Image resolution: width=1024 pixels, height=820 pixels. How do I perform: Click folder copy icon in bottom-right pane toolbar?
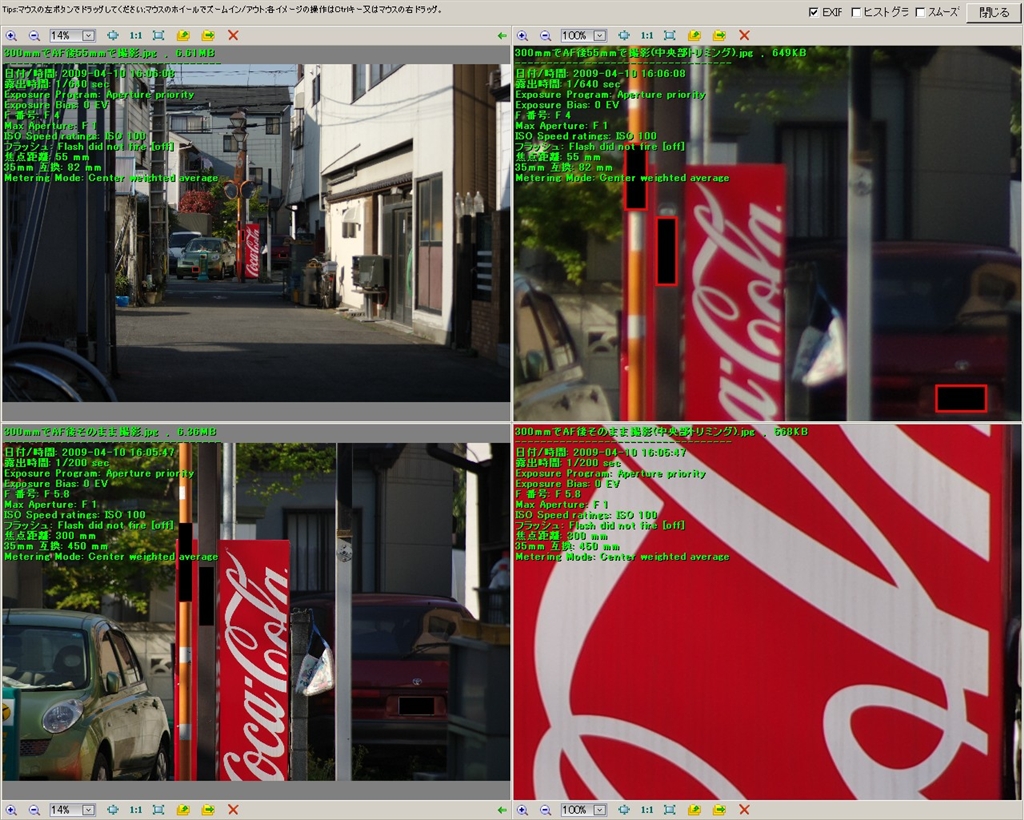pos(694,809)
